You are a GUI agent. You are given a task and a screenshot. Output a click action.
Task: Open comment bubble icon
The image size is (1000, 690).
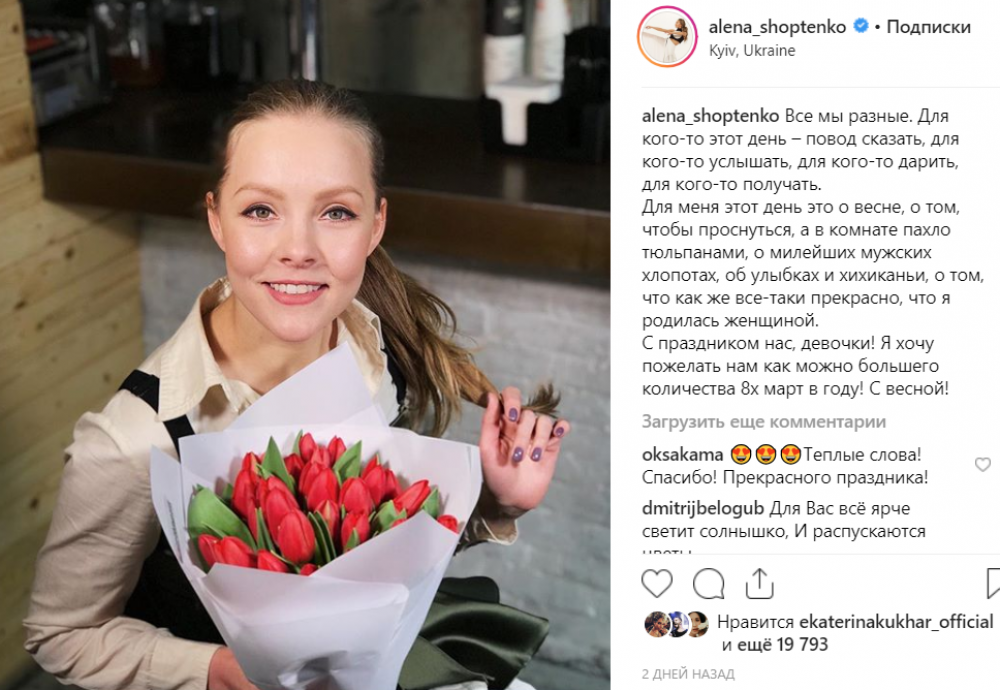coord(709,583)
